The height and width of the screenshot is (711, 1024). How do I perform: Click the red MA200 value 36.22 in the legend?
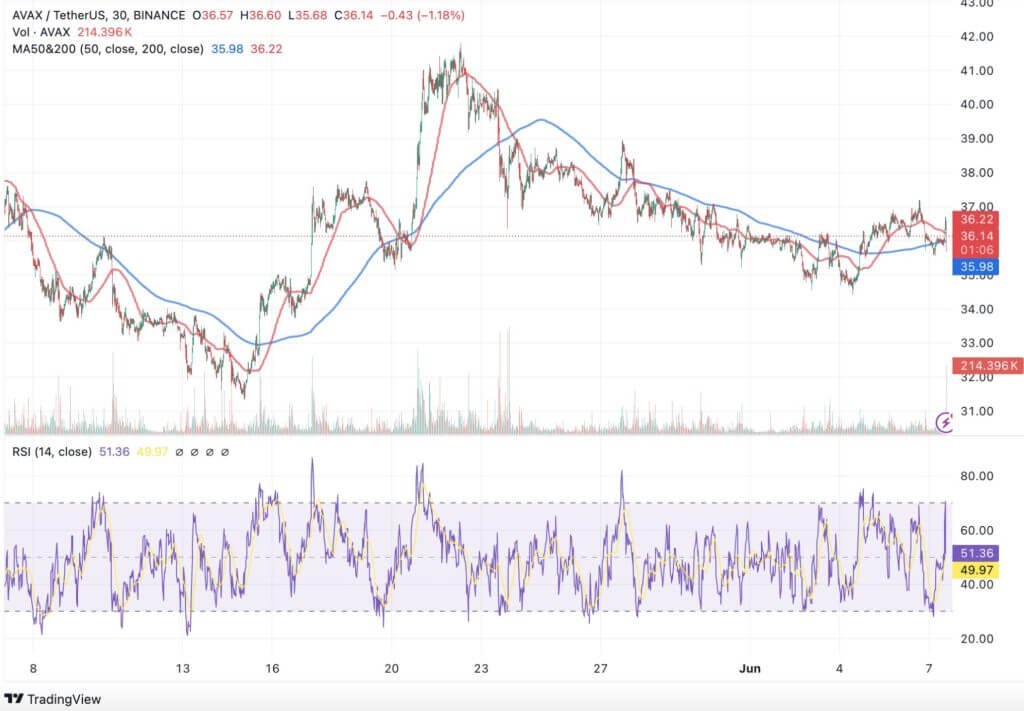[266, 49]
